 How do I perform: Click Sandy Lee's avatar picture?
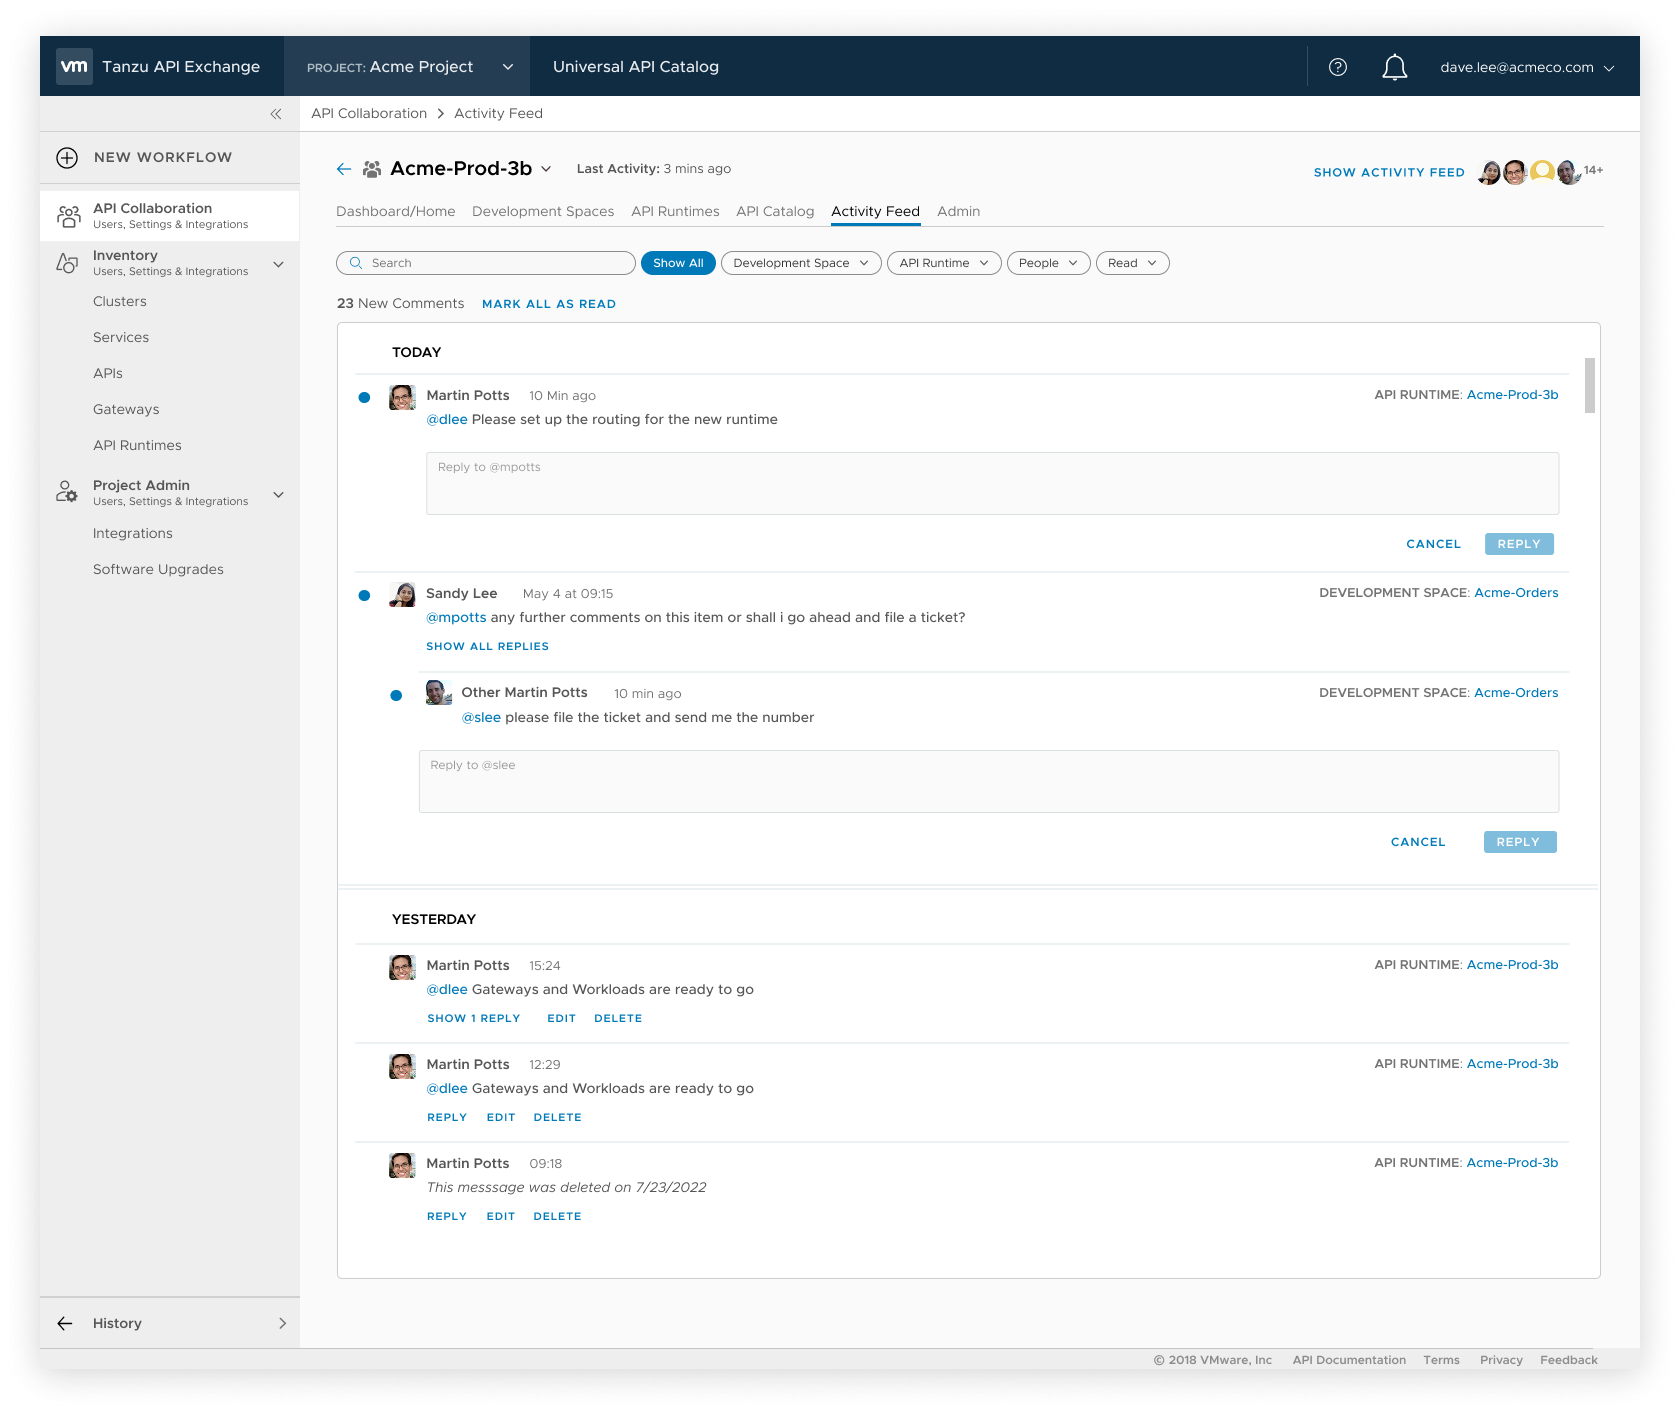click(402, 595)
